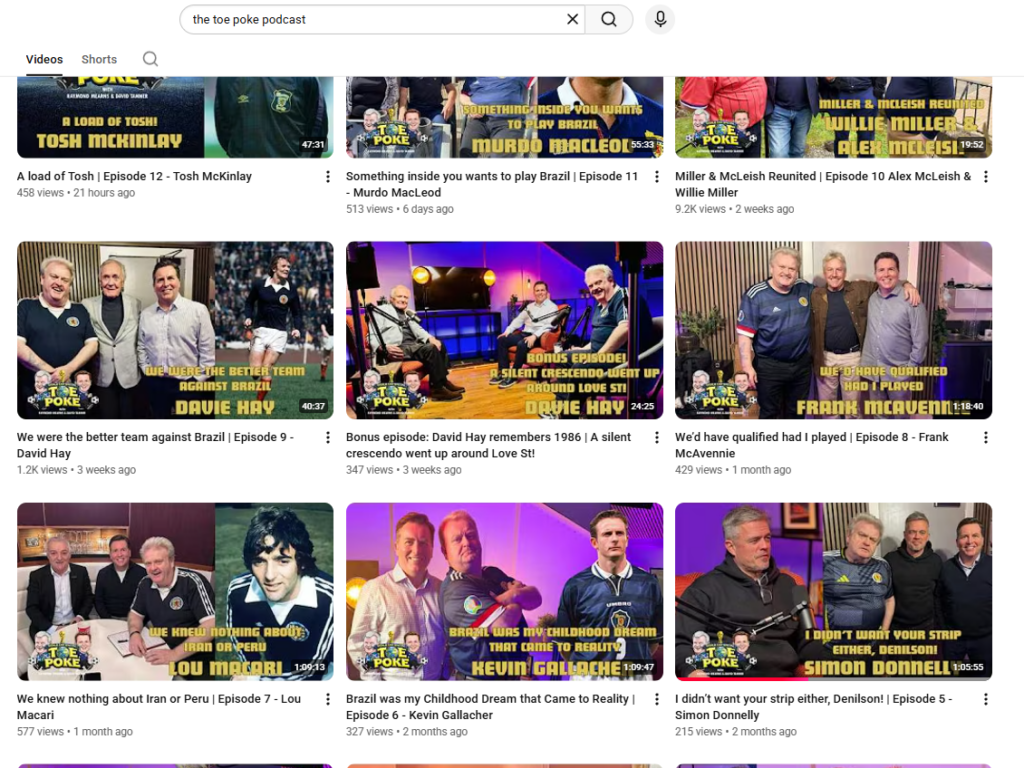Image resolution: width=1024 pixels, height=768 pixels.
Task: Open title 'We'd have qualified had I played'
Action: (812, 445)
